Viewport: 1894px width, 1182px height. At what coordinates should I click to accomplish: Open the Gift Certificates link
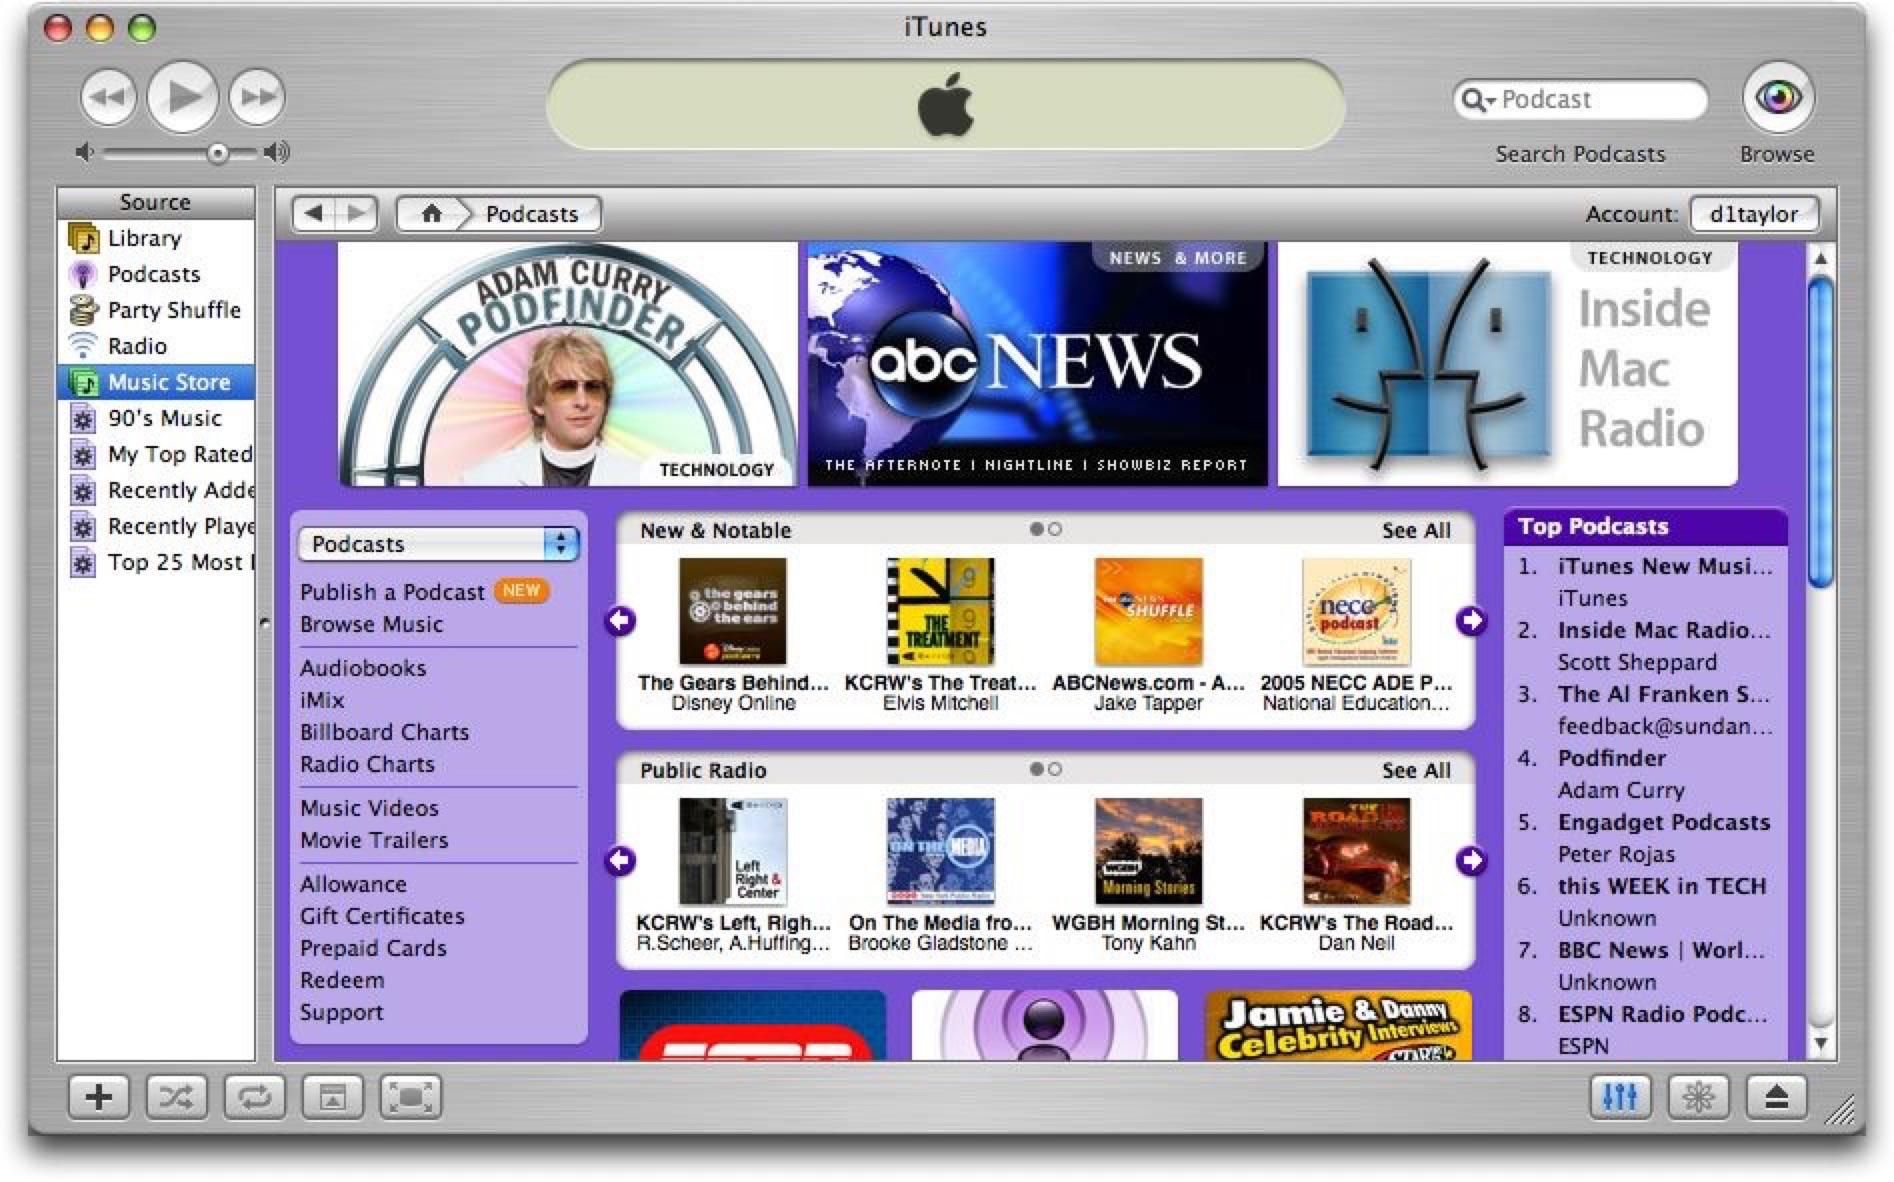click(382, 916)
